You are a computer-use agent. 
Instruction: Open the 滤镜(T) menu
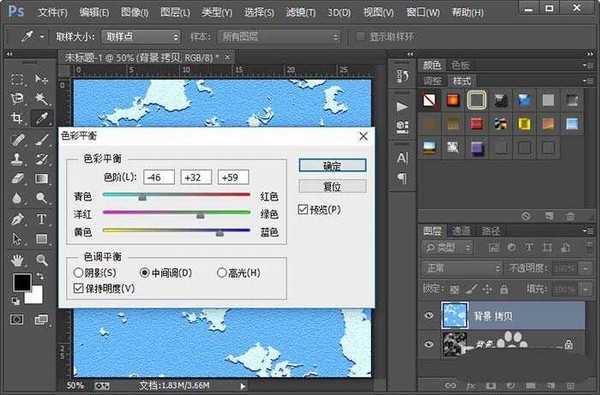(x=301, y=12)
